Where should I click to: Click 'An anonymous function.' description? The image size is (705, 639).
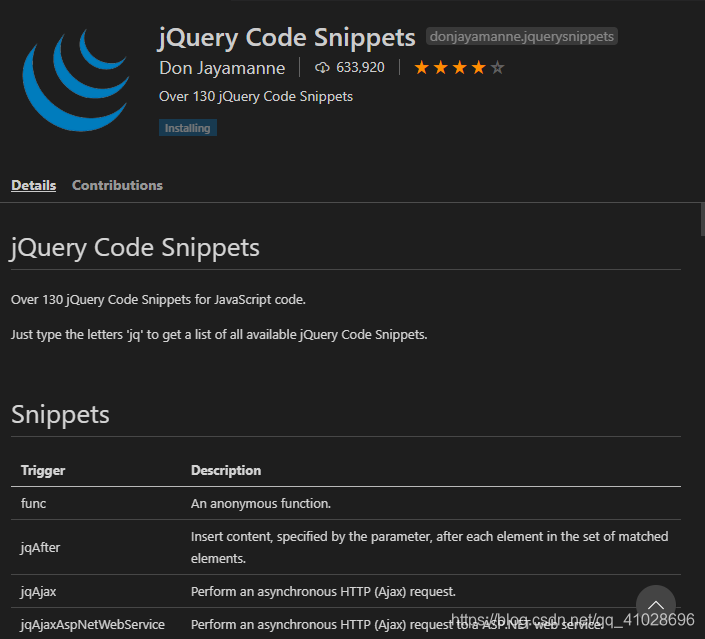click(261, 503)
